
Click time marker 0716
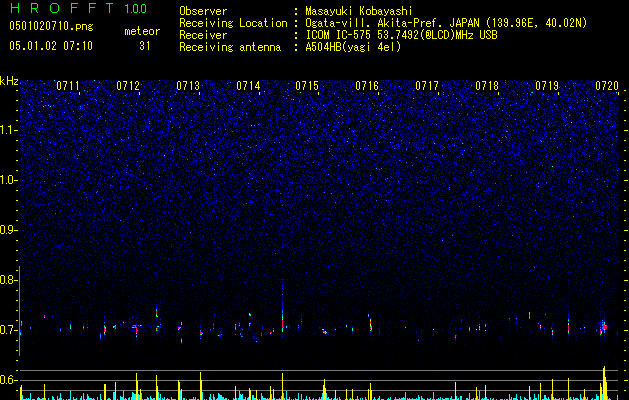pos(367,86)
